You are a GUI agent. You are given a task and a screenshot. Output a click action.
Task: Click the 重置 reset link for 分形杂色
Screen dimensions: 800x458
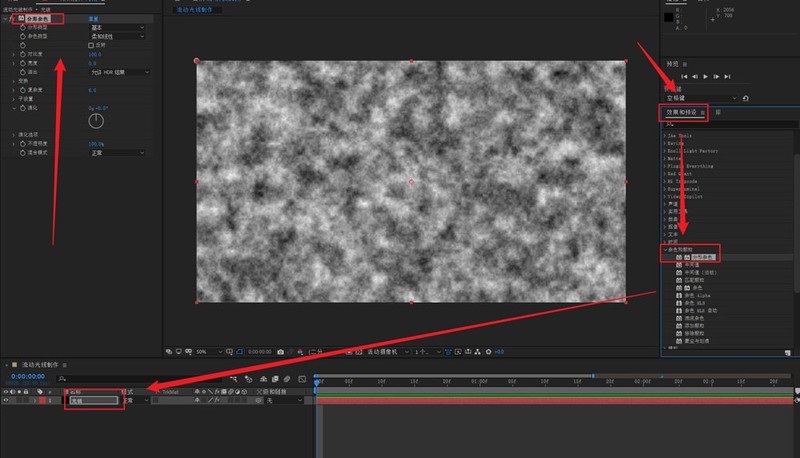pos(95,18)
